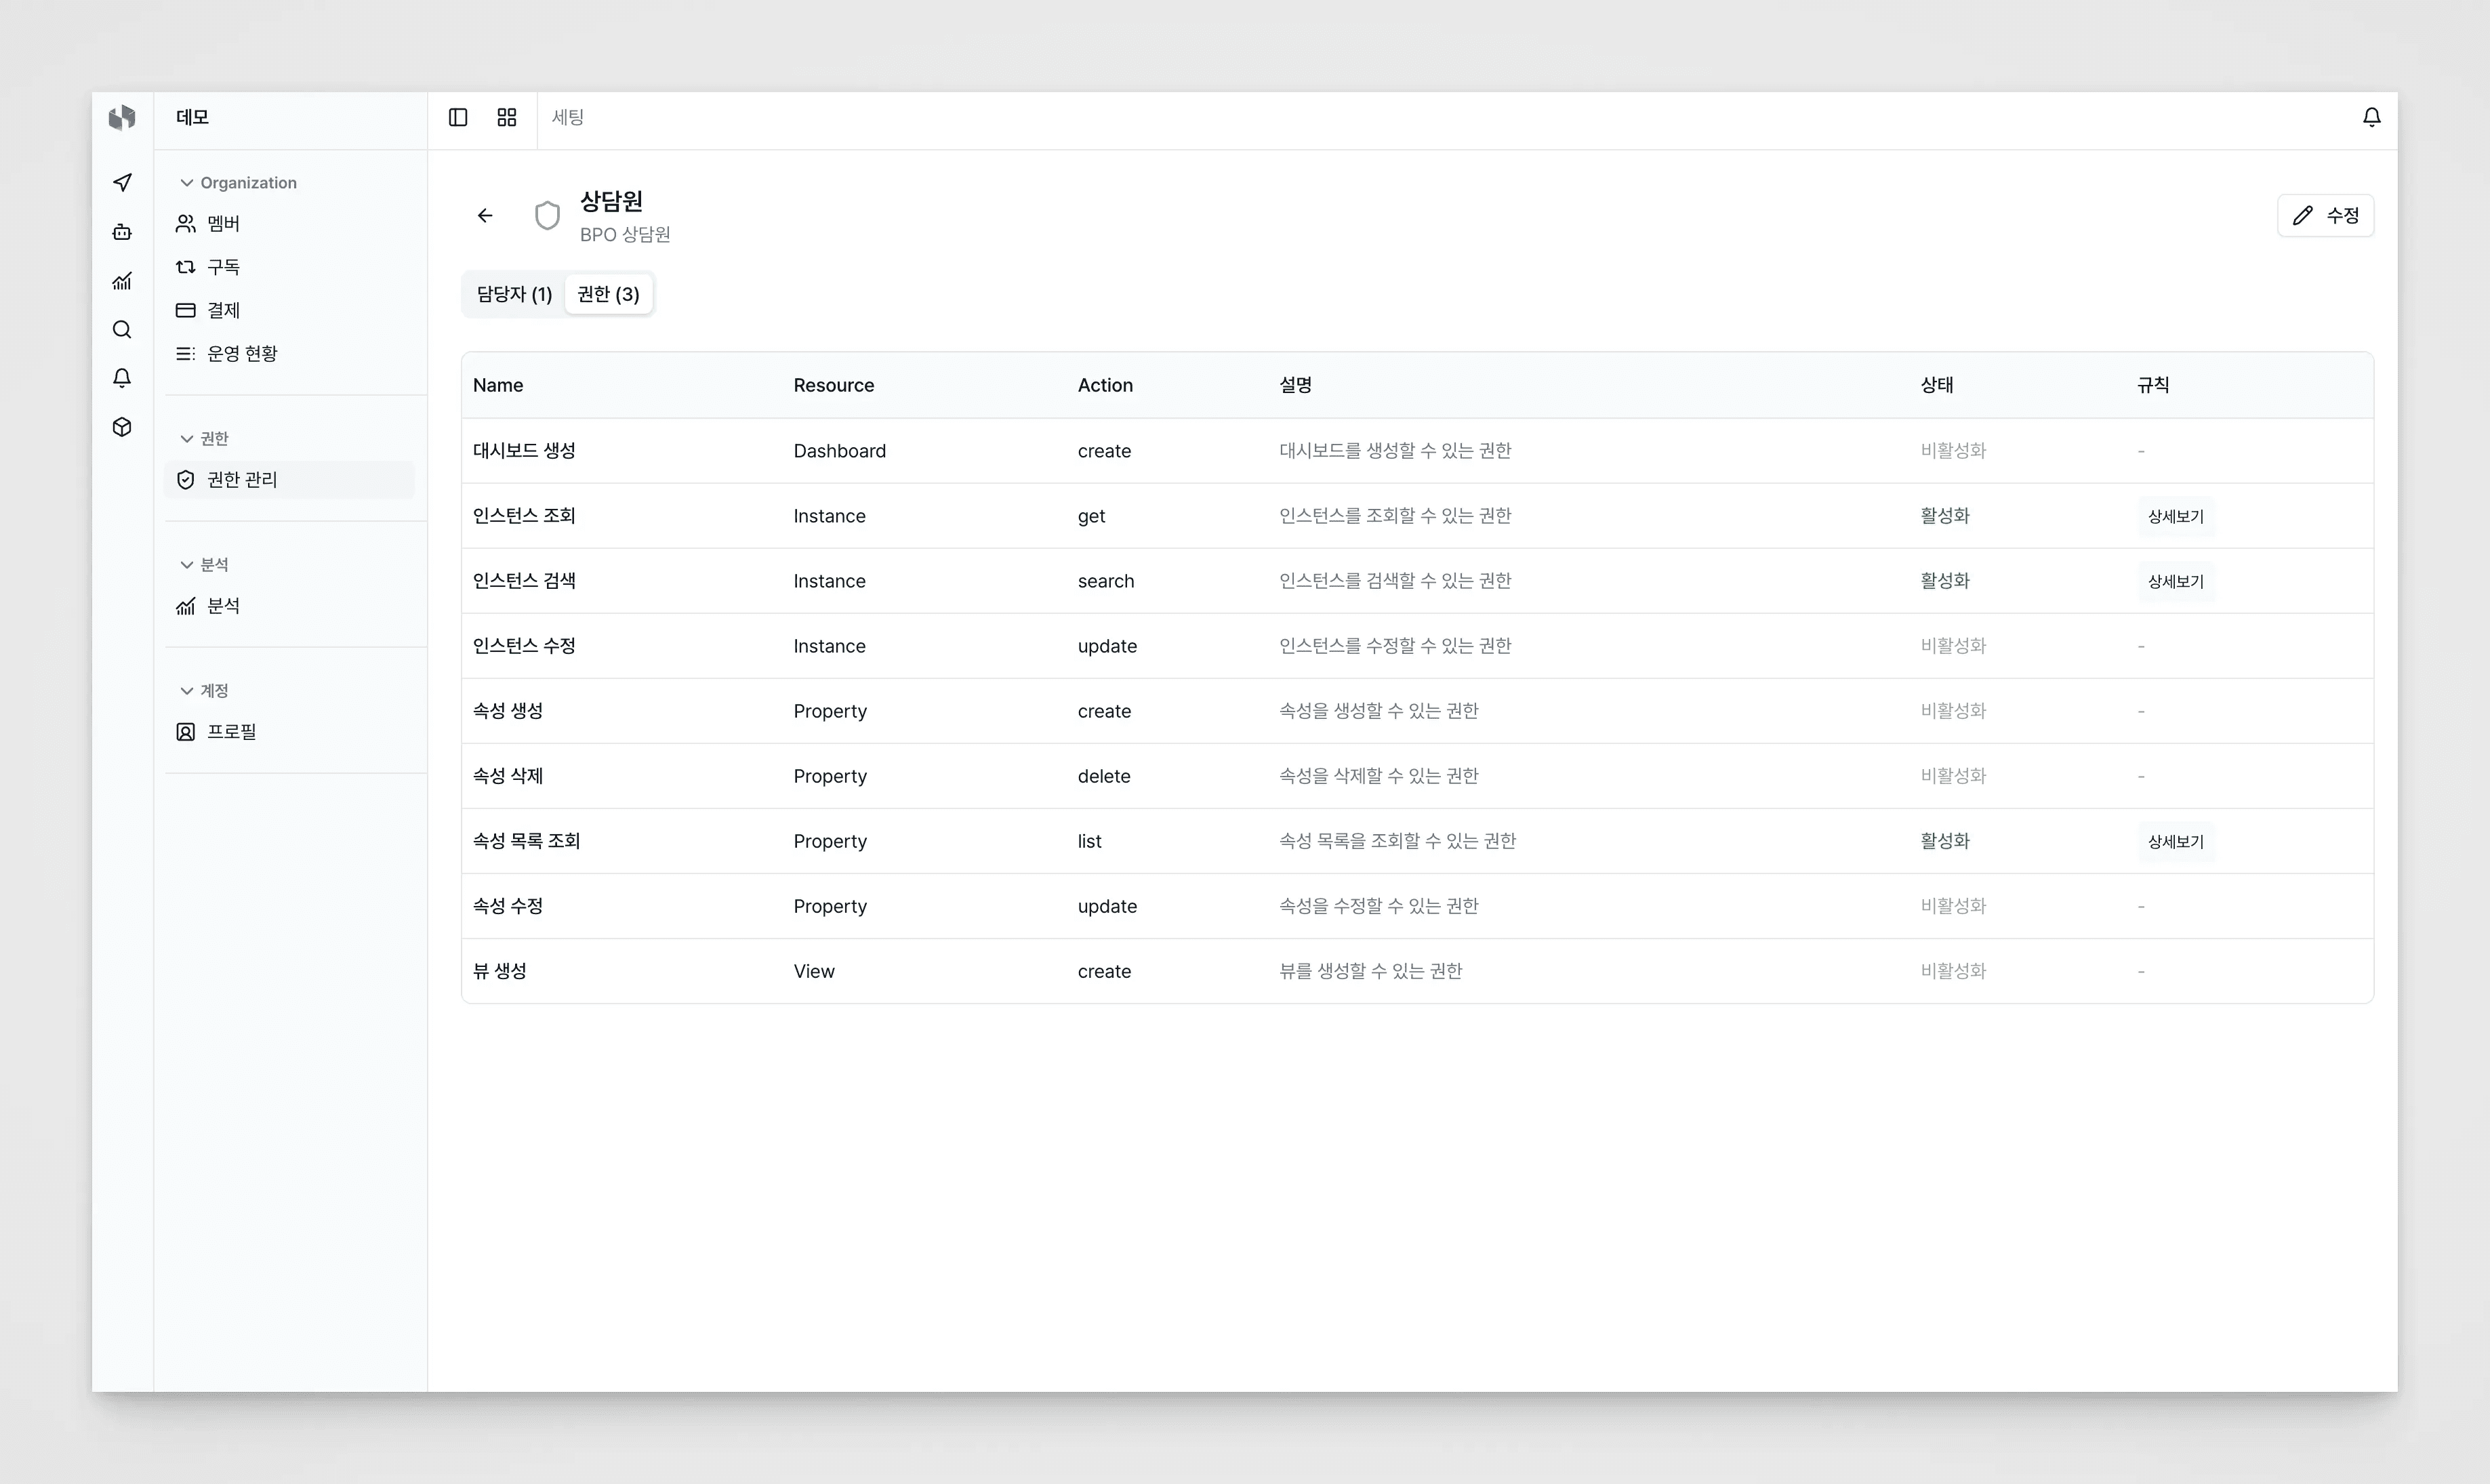Open the analytics chart icon in the rail
The height and width of the screenshot is (1484, 2490).
coord(122,281)
